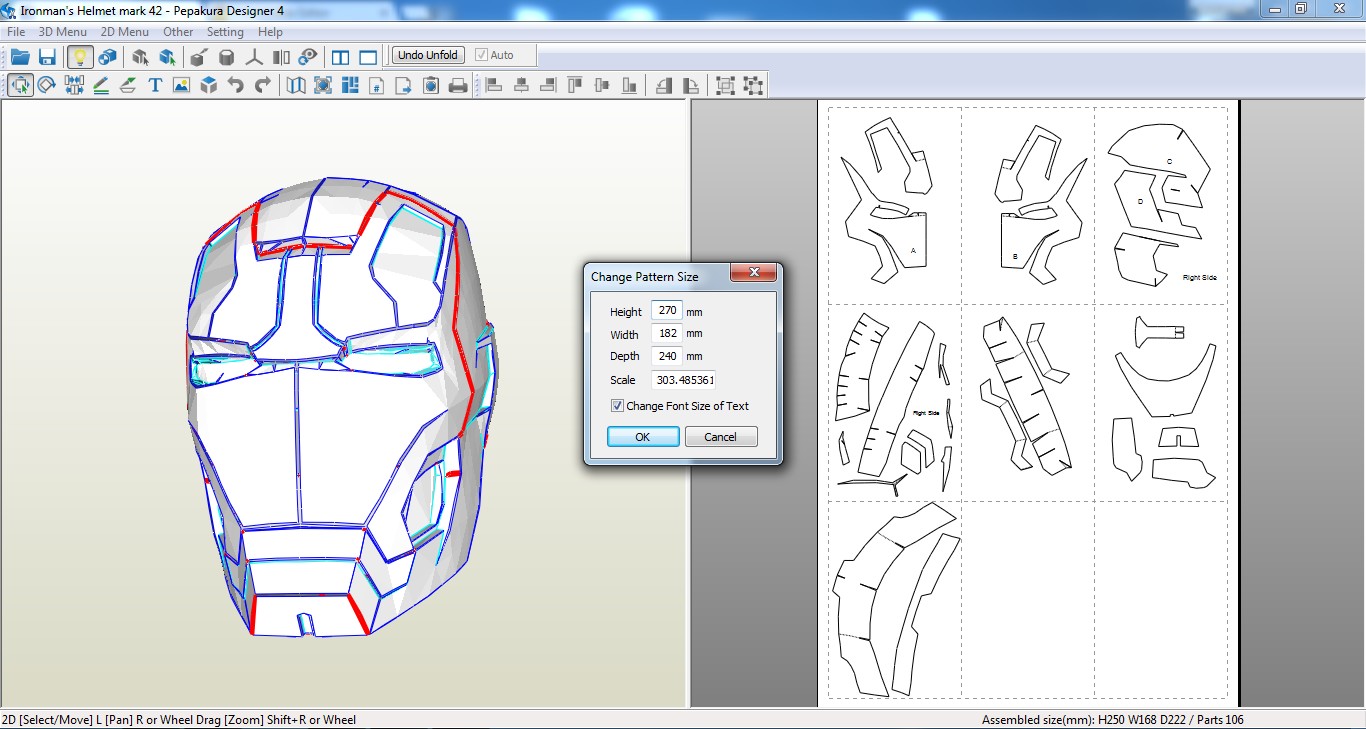Click the page export arrow icon
Viewport: 1366px width, 729px height.
coord(404,85)
